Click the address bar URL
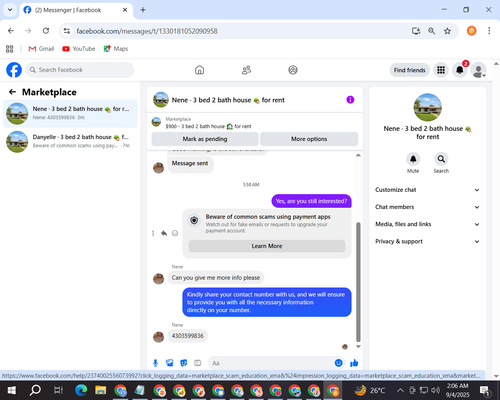 click(147, 31)
